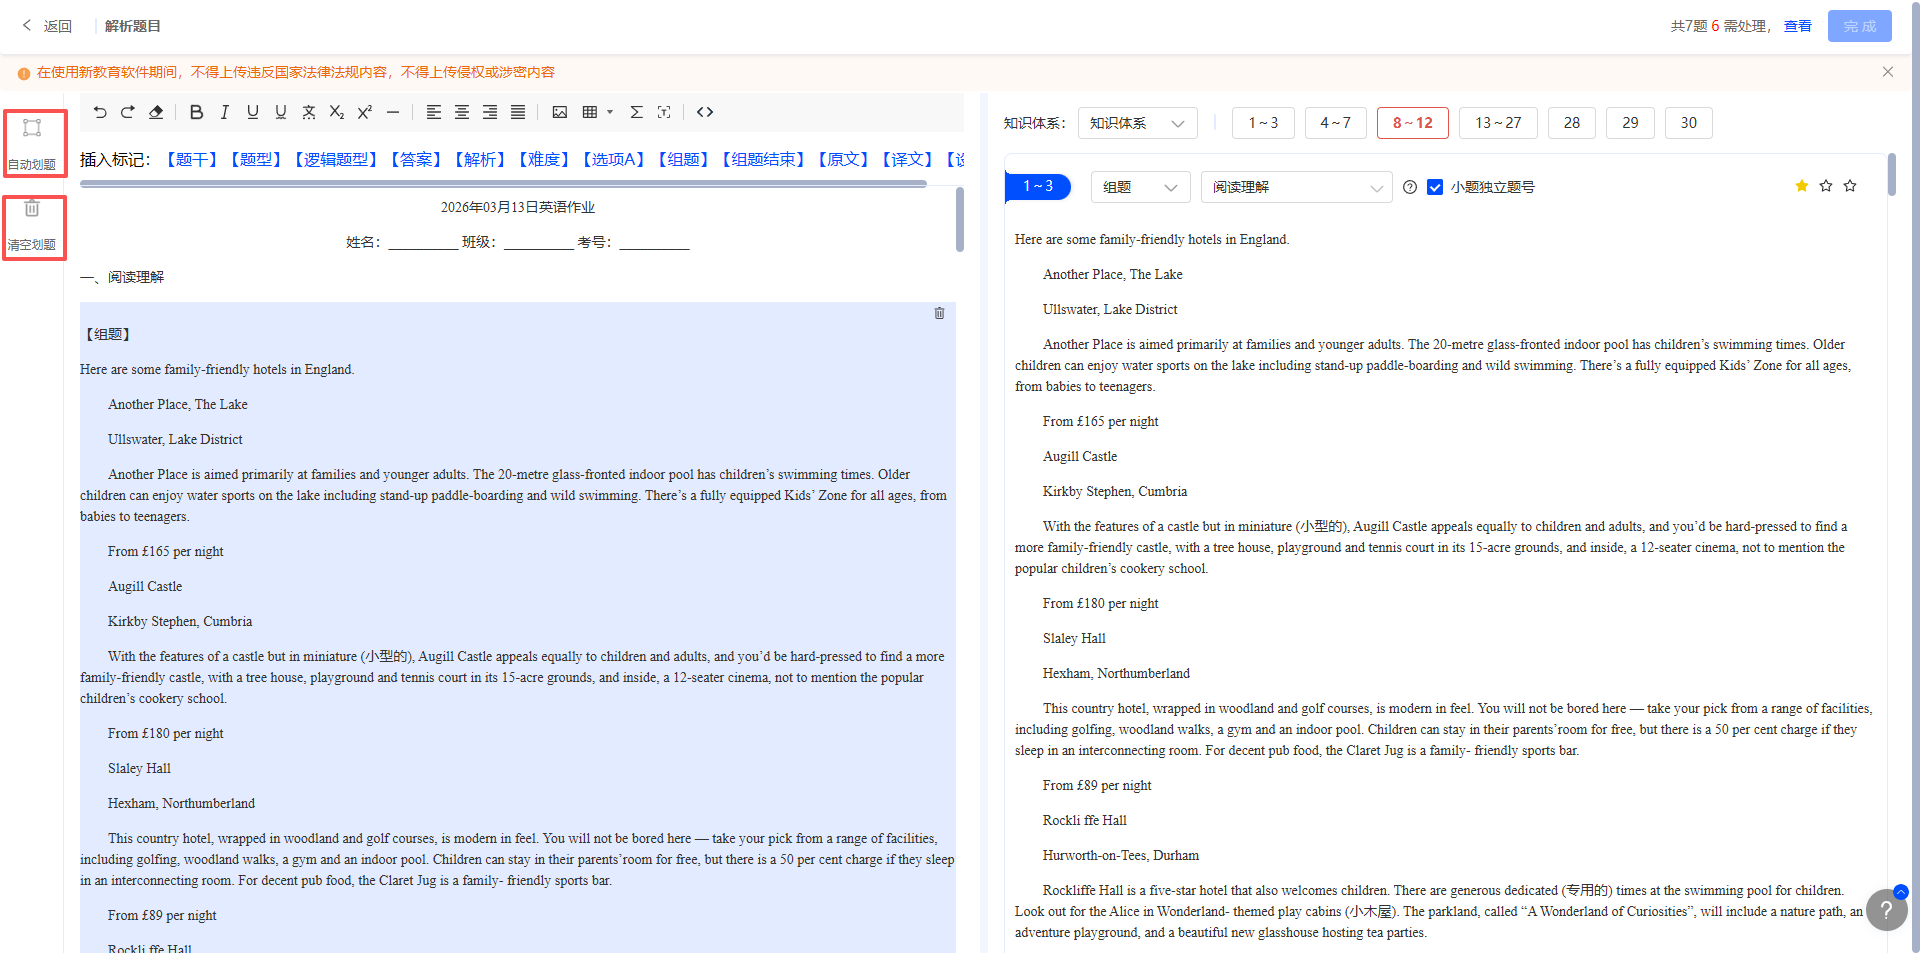Expand the 组题 question type dropdown

[1140, 188]
